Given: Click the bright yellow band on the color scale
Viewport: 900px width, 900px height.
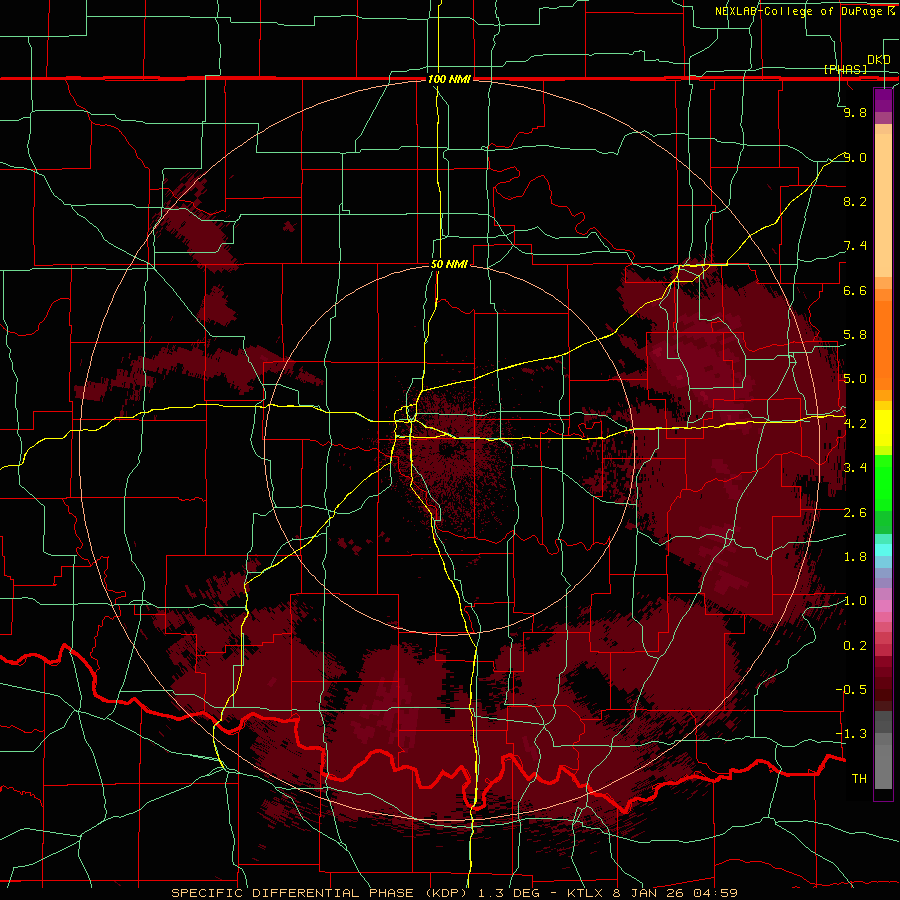Looking at the screenshot, I should pos(883,428).
